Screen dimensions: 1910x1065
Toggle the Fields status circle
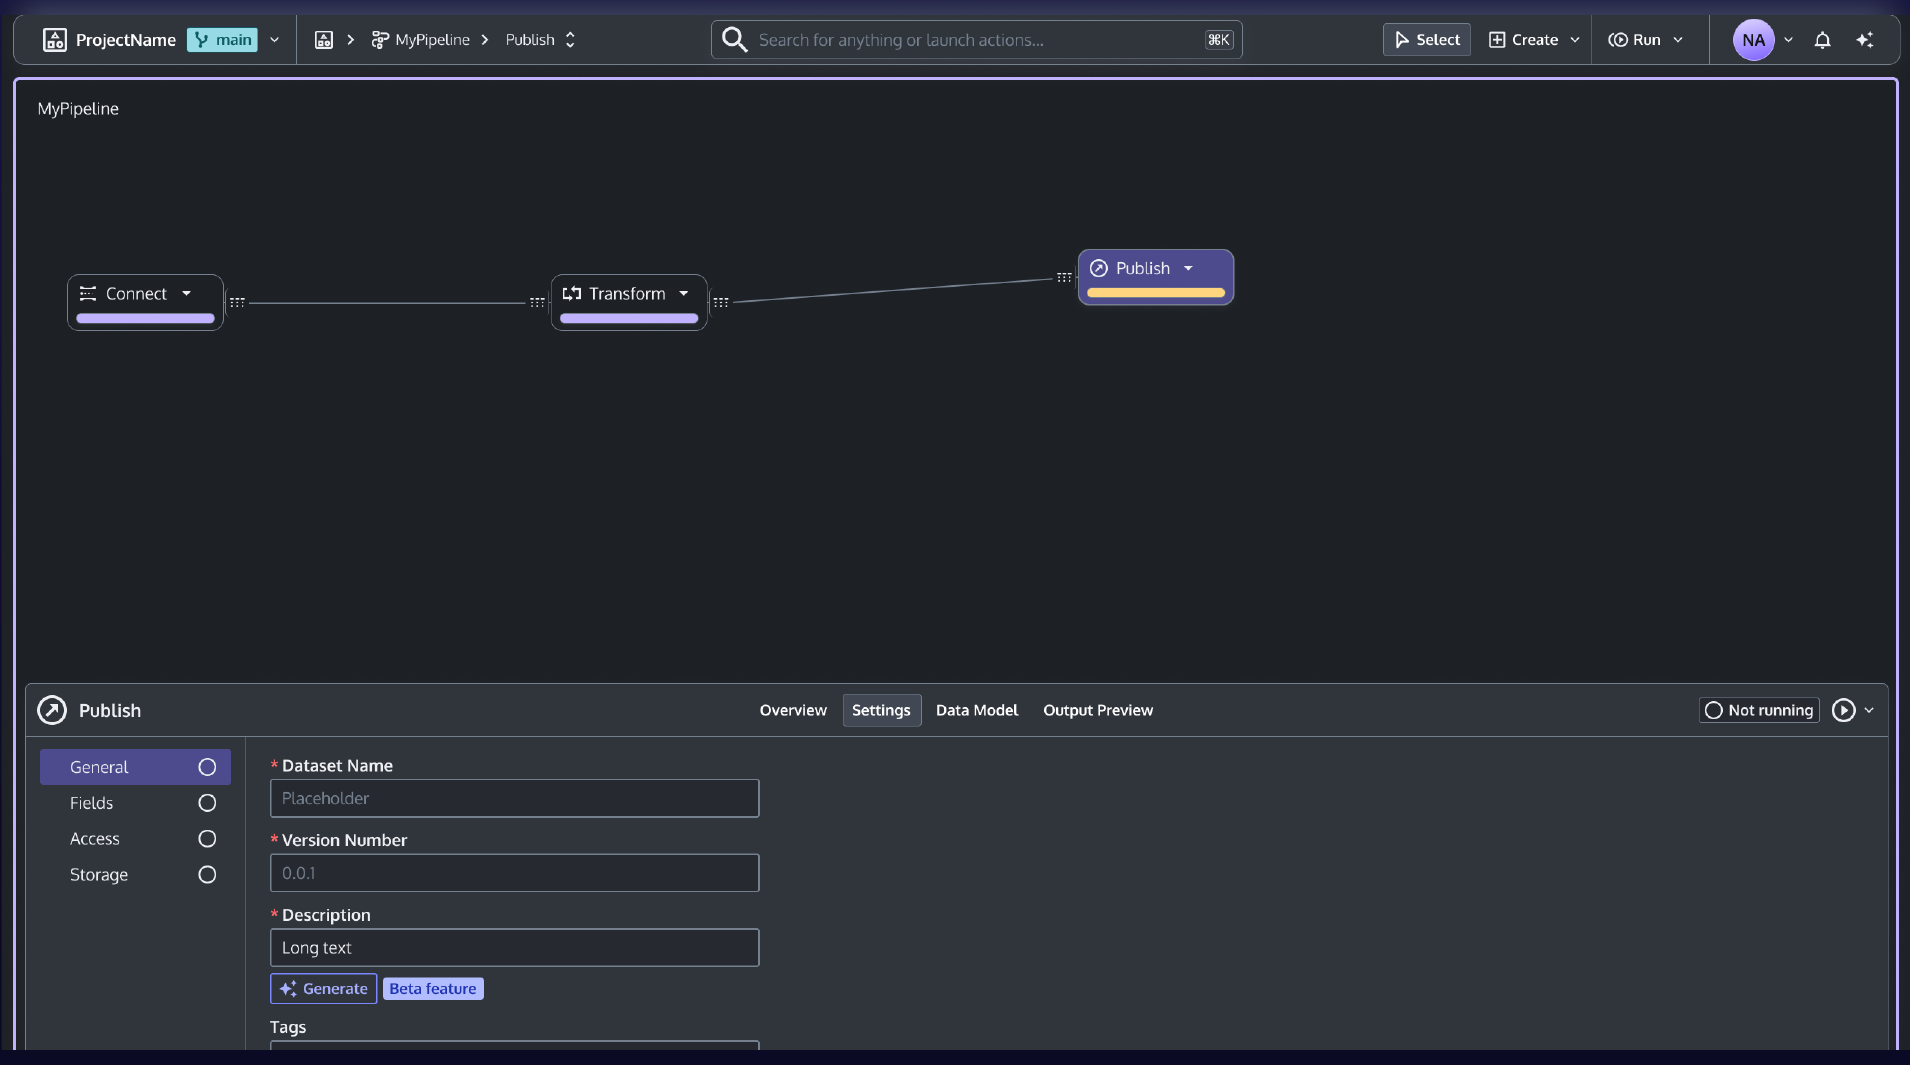click(x=207, y=803)
